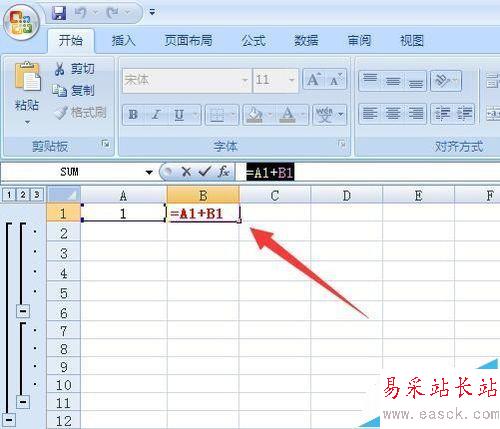Open the 数据 ribbon tab

(x=306, y=41)
